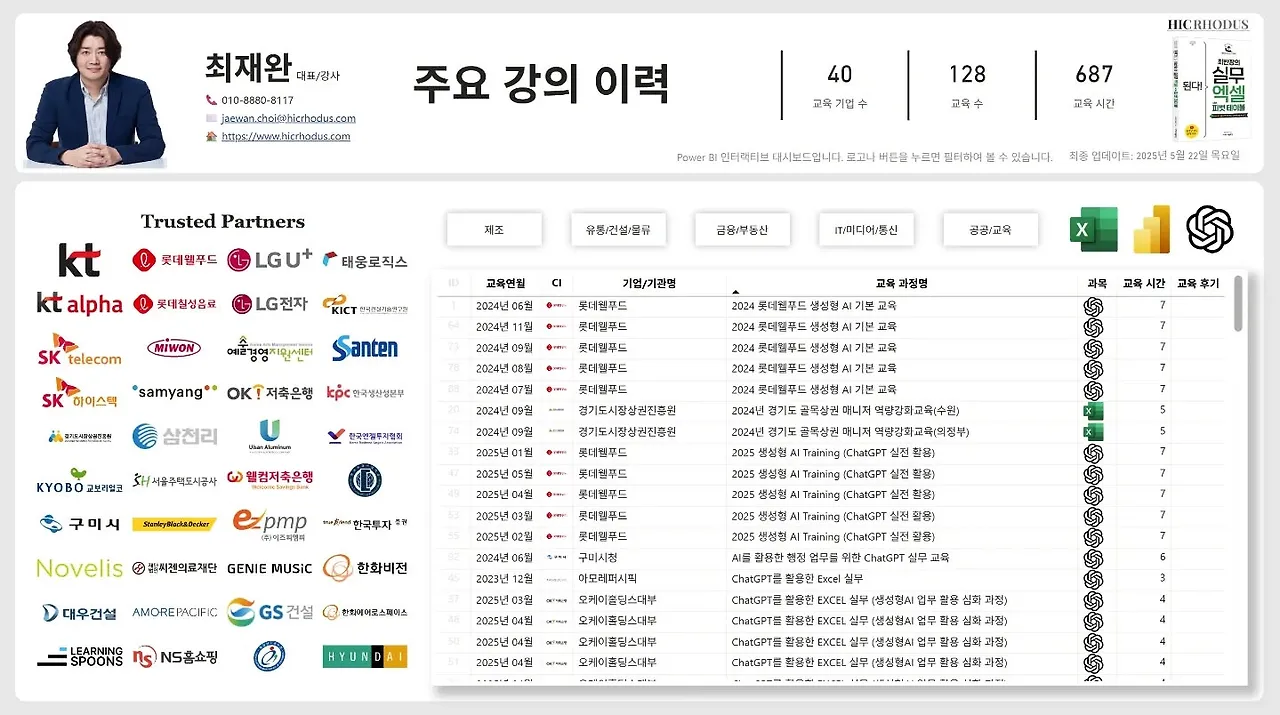This screenshot has height=715, width=1280.
Task: Select the ezpmp logo
Action: [x=270, y=525]
